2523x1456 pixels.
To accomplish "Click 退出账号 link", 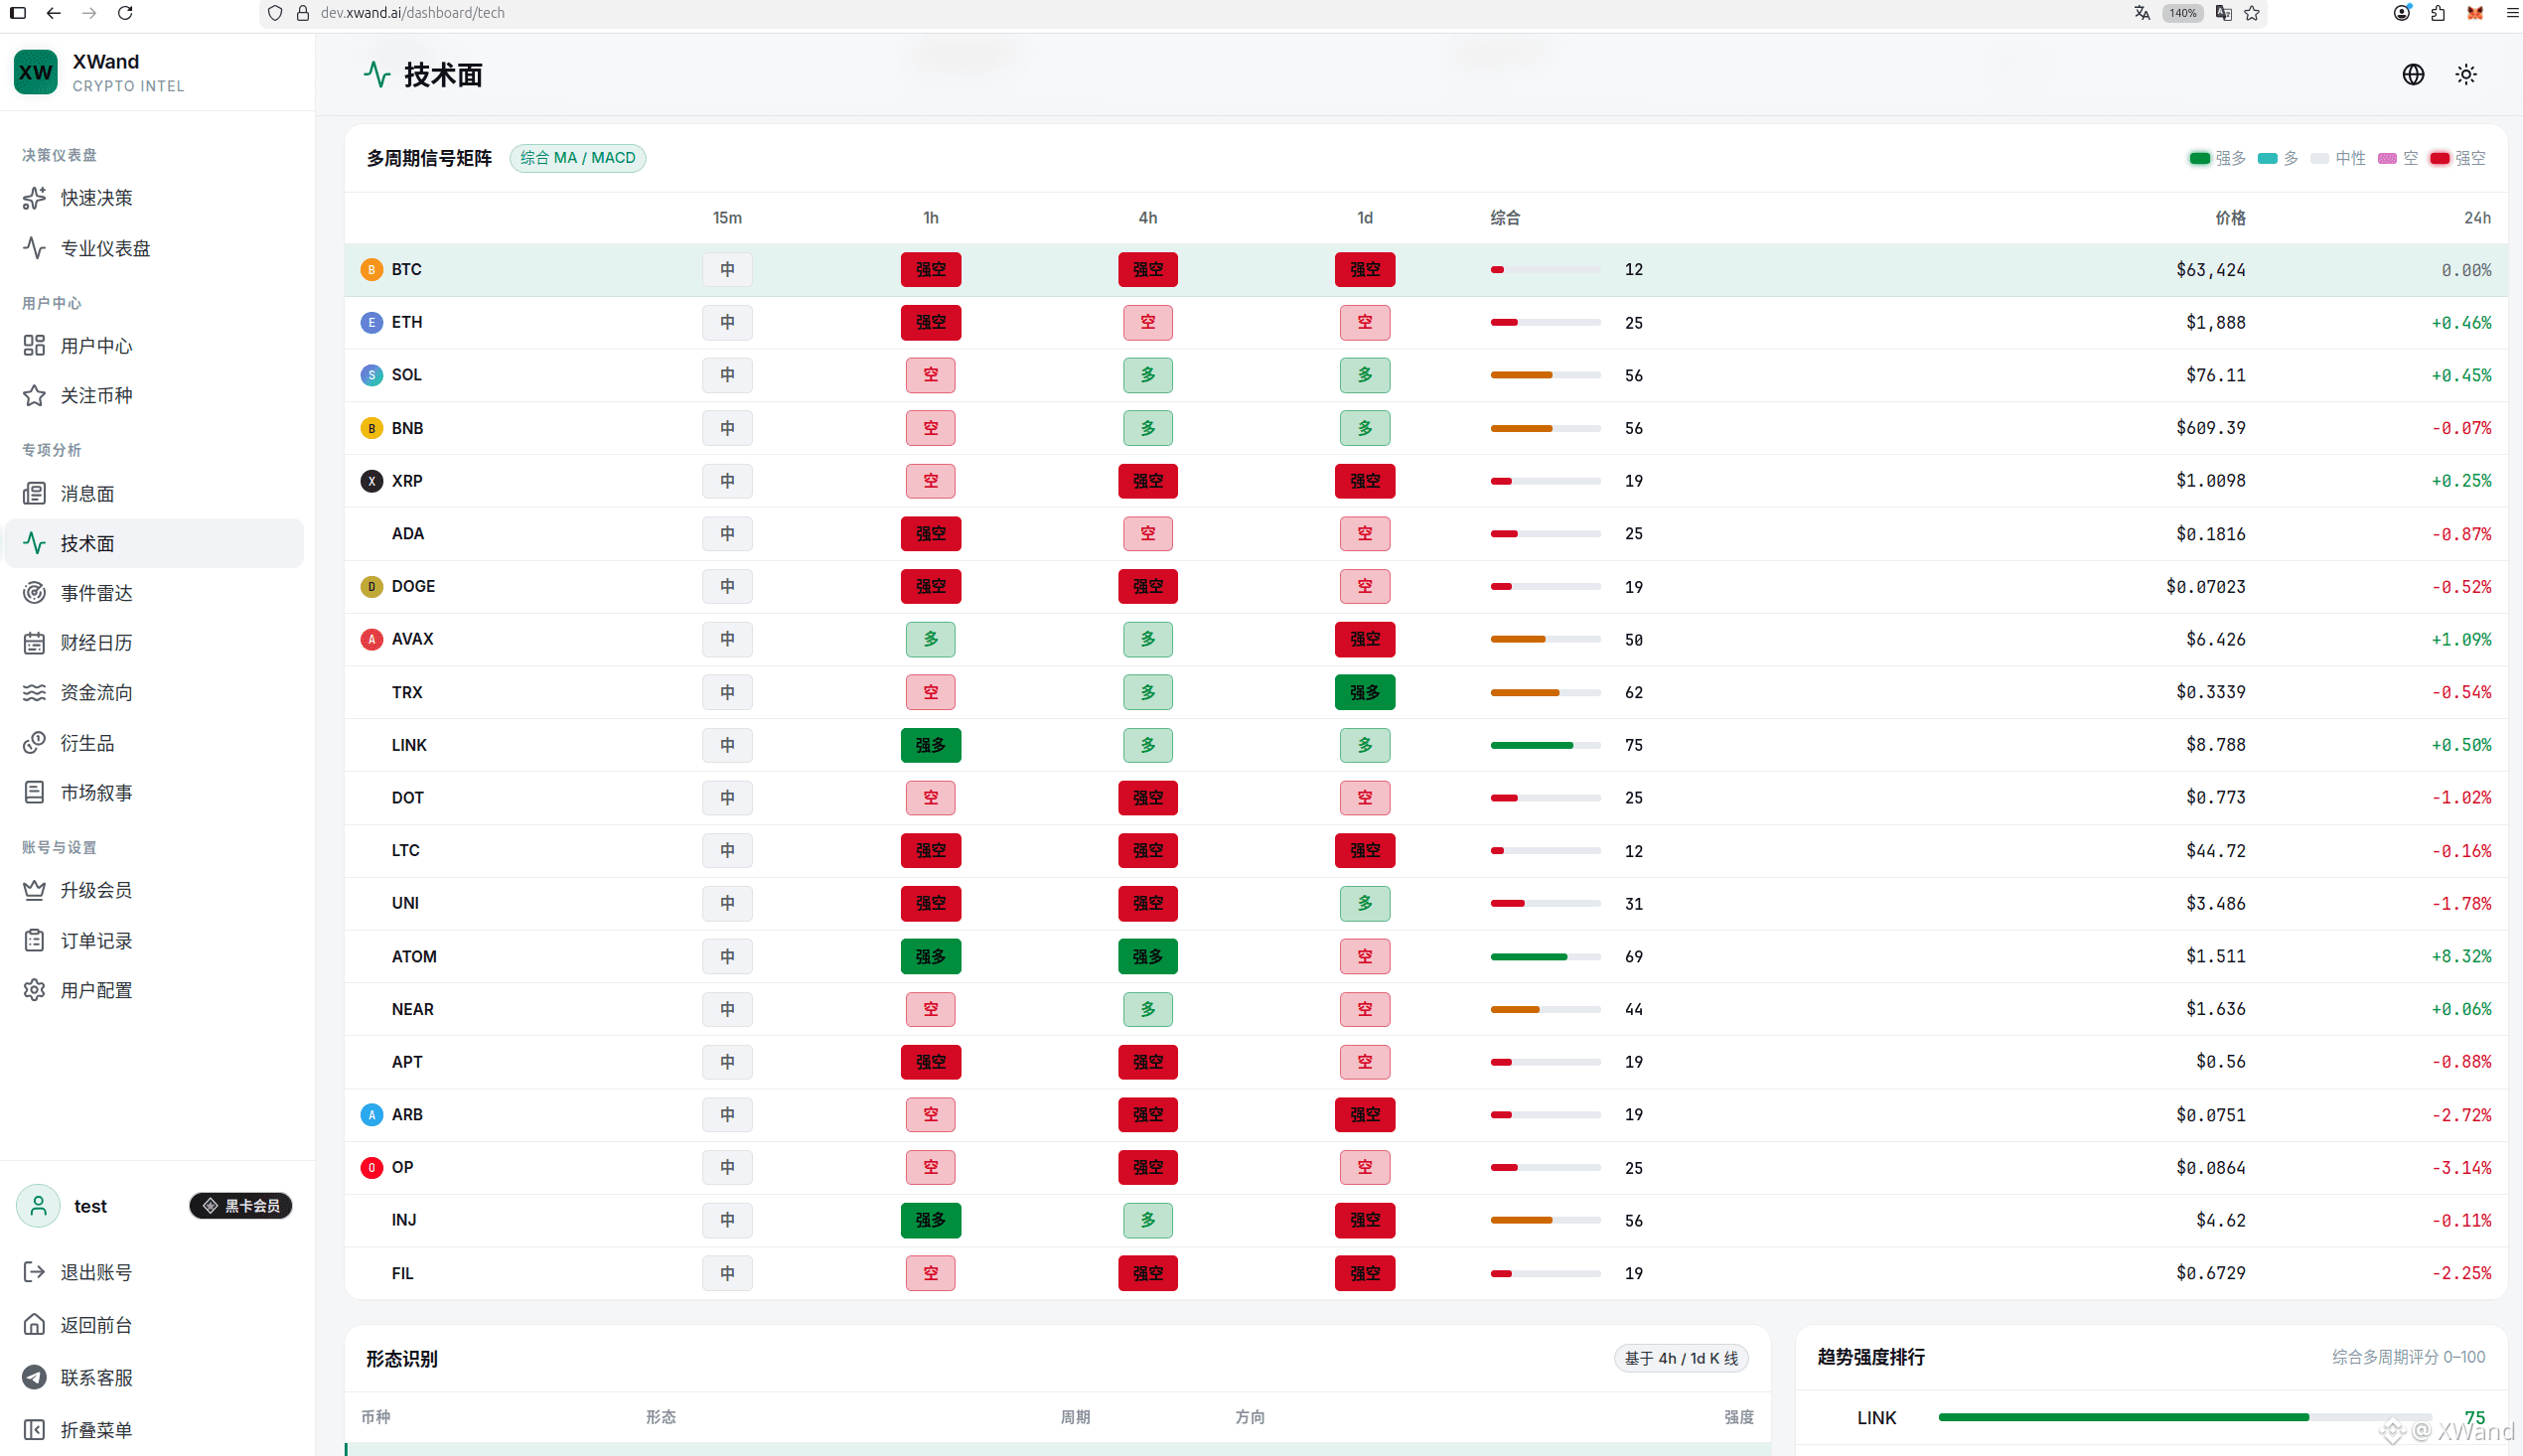I will (96, 1272).
